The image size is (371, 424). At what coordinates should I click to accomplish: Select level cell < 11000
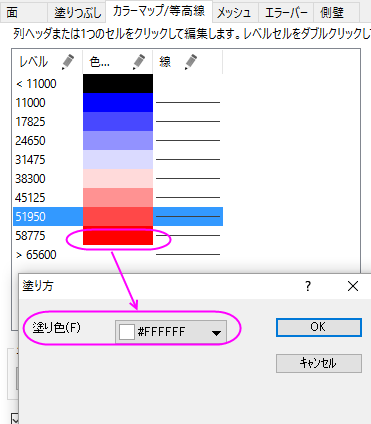pyautogui.click(x=48, y=83)
